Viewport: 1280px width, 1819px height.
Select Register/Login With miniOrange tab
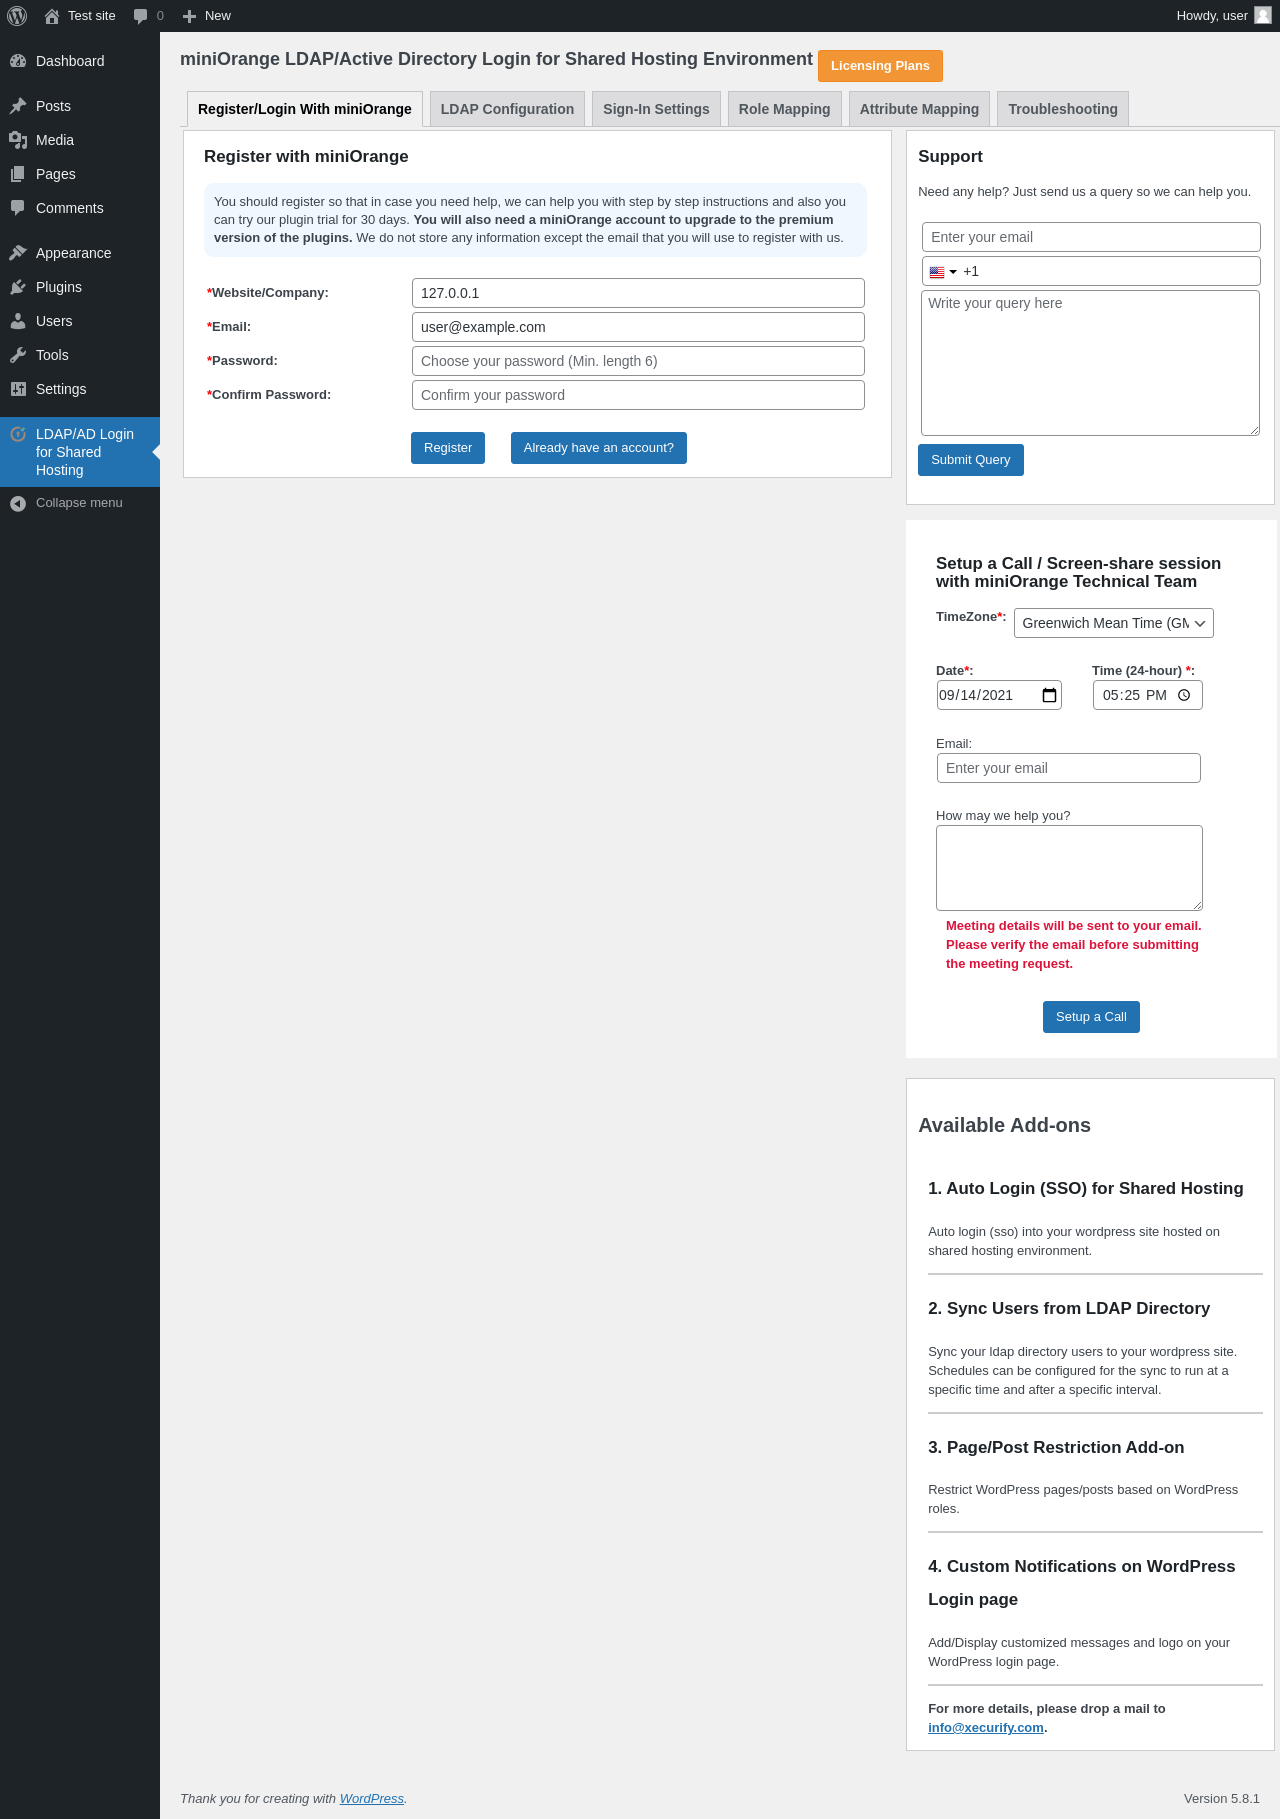click(x=305, y=109)
